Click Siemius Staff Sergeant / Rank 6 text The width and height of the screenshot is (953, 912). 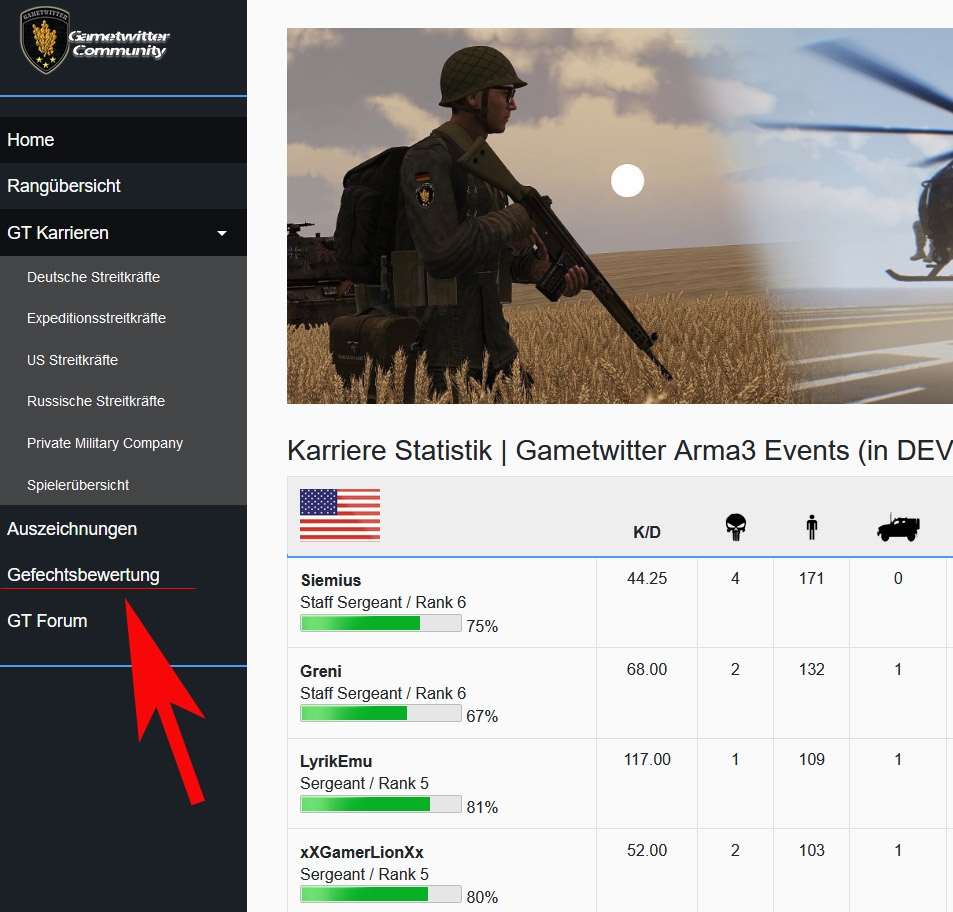[x=383, y=602]
